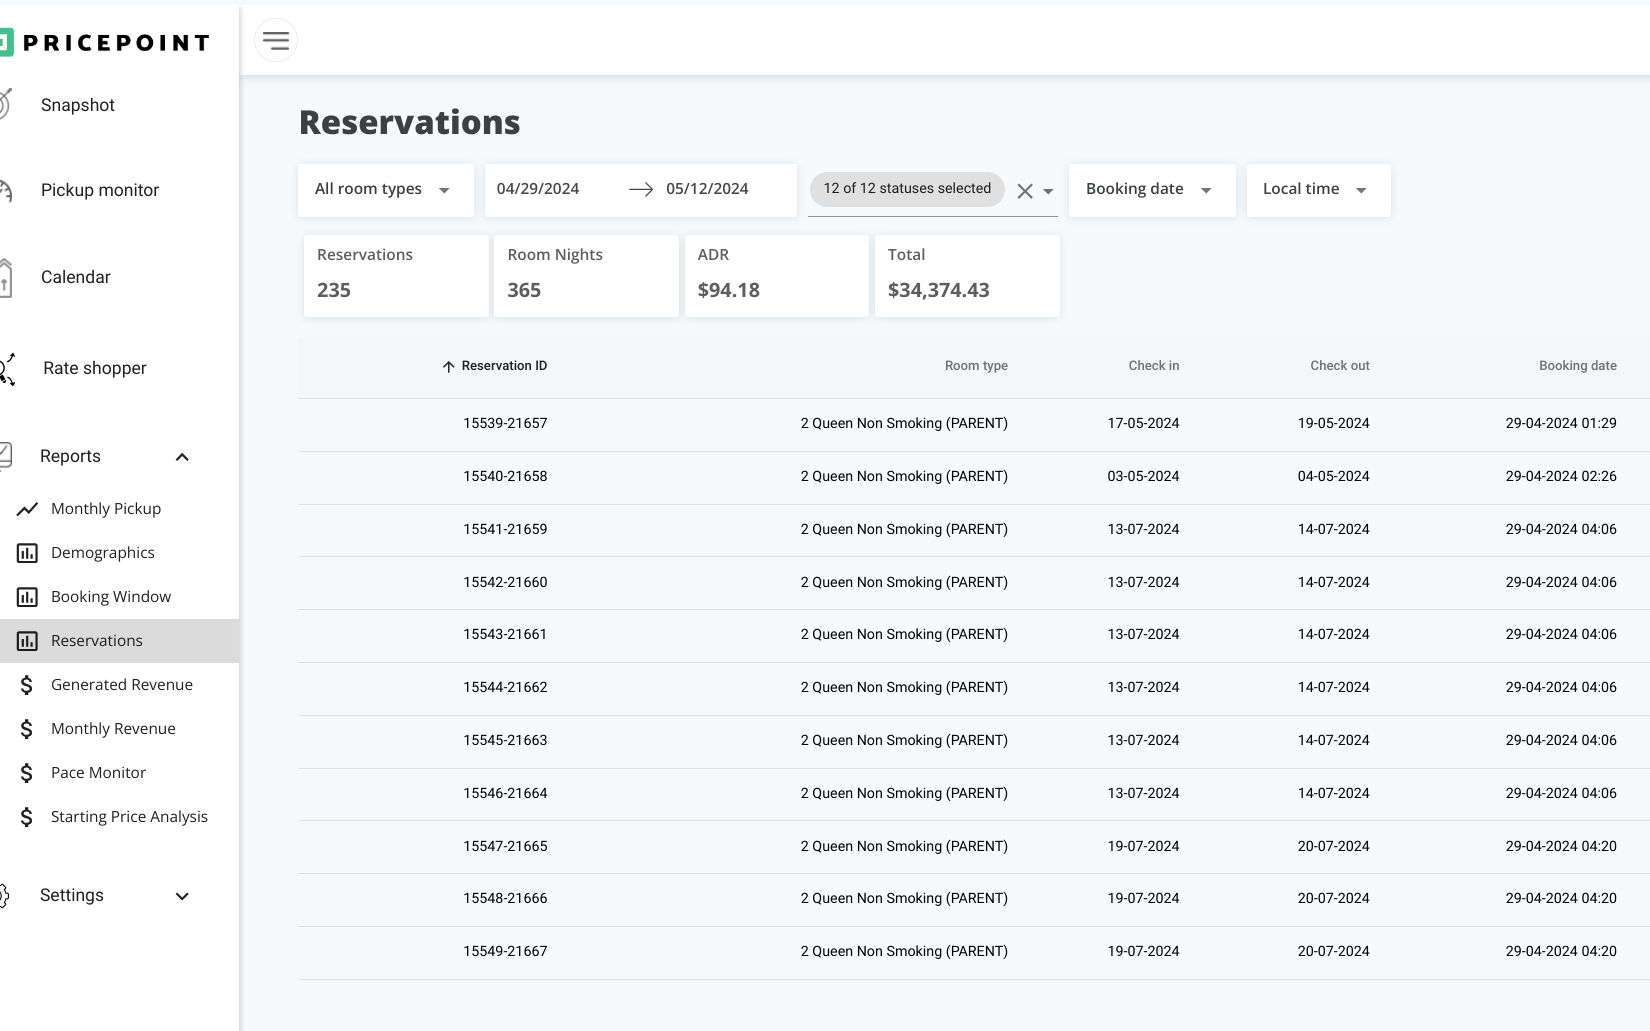This screenshot has height=1031, width=1650.
Task: Click the Generated Revenue dollar icon
Action: point(27,685)
